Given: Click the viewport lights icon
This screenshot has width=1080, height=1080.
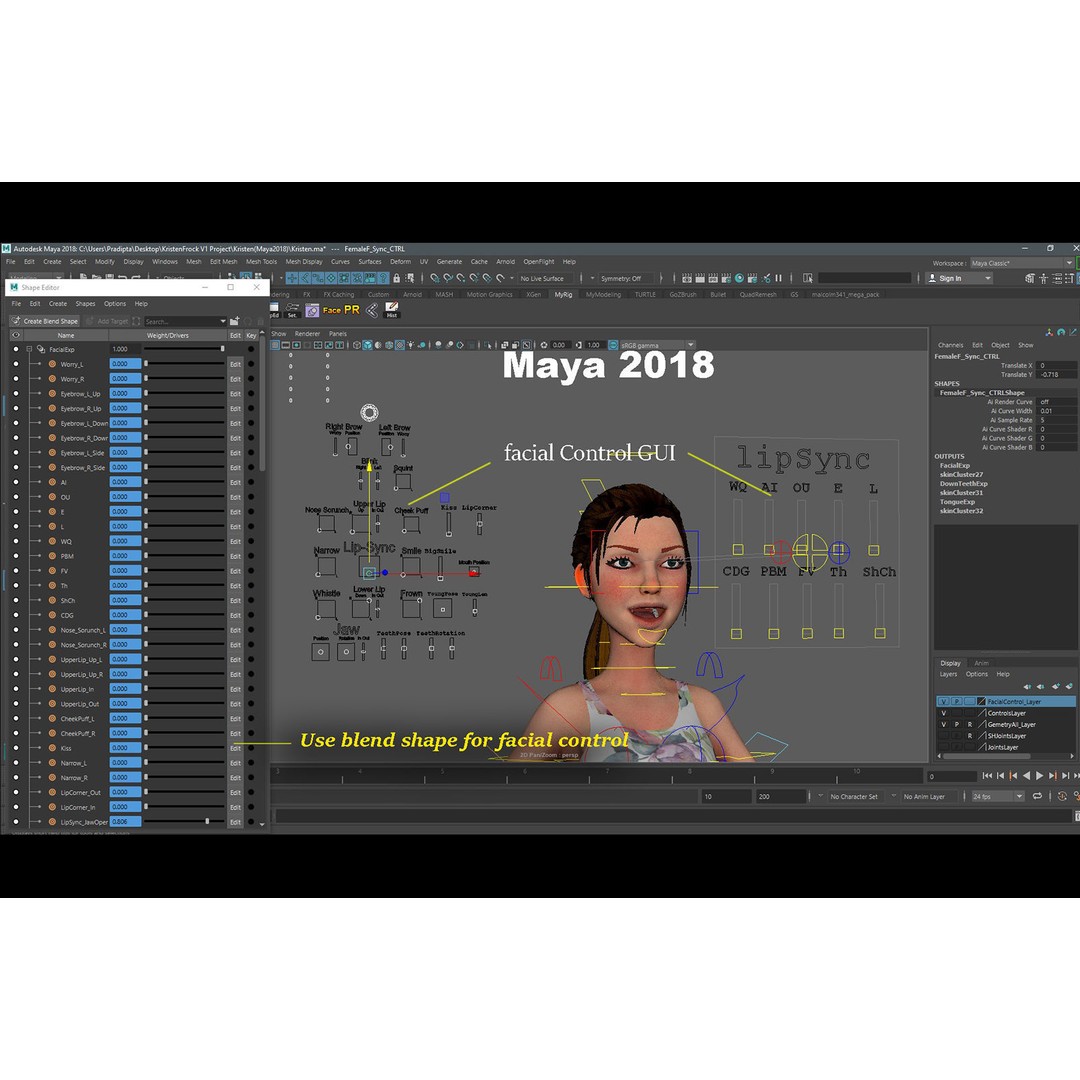Looking at the screenshot, I should [411, 345].
